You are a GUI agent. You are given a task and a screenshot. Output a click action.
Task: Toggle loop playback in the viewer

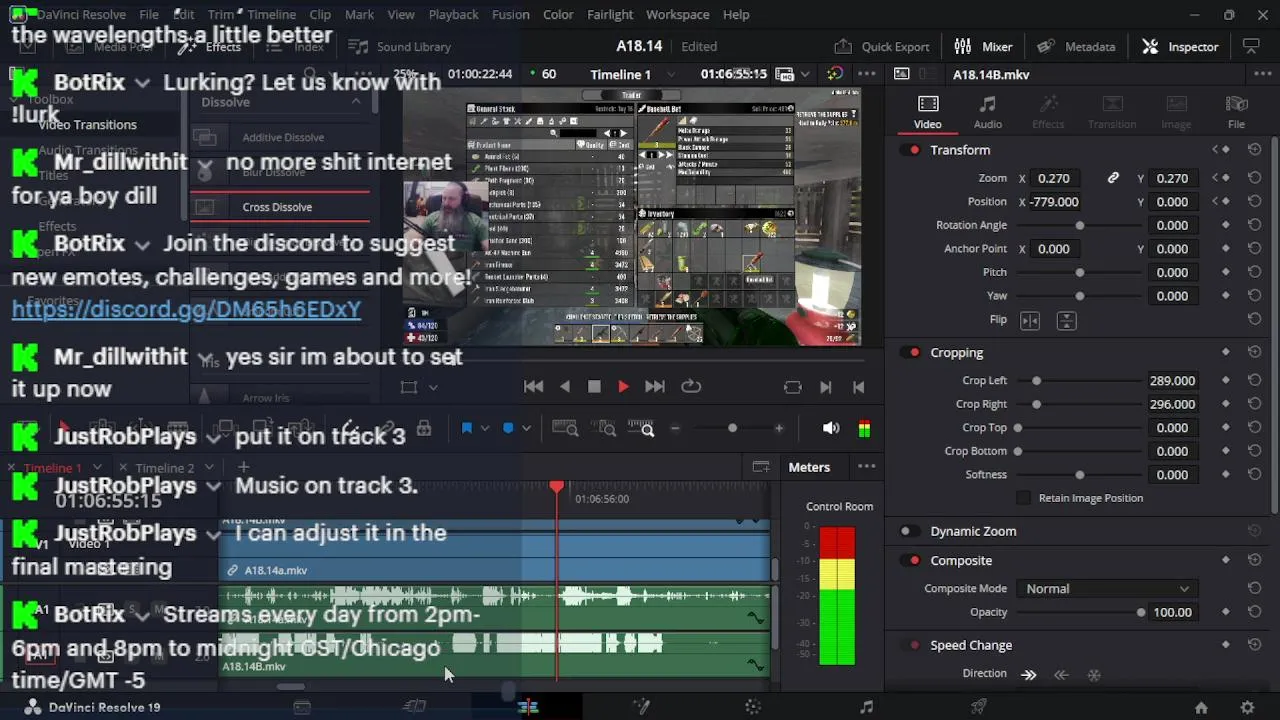(690, 387)
